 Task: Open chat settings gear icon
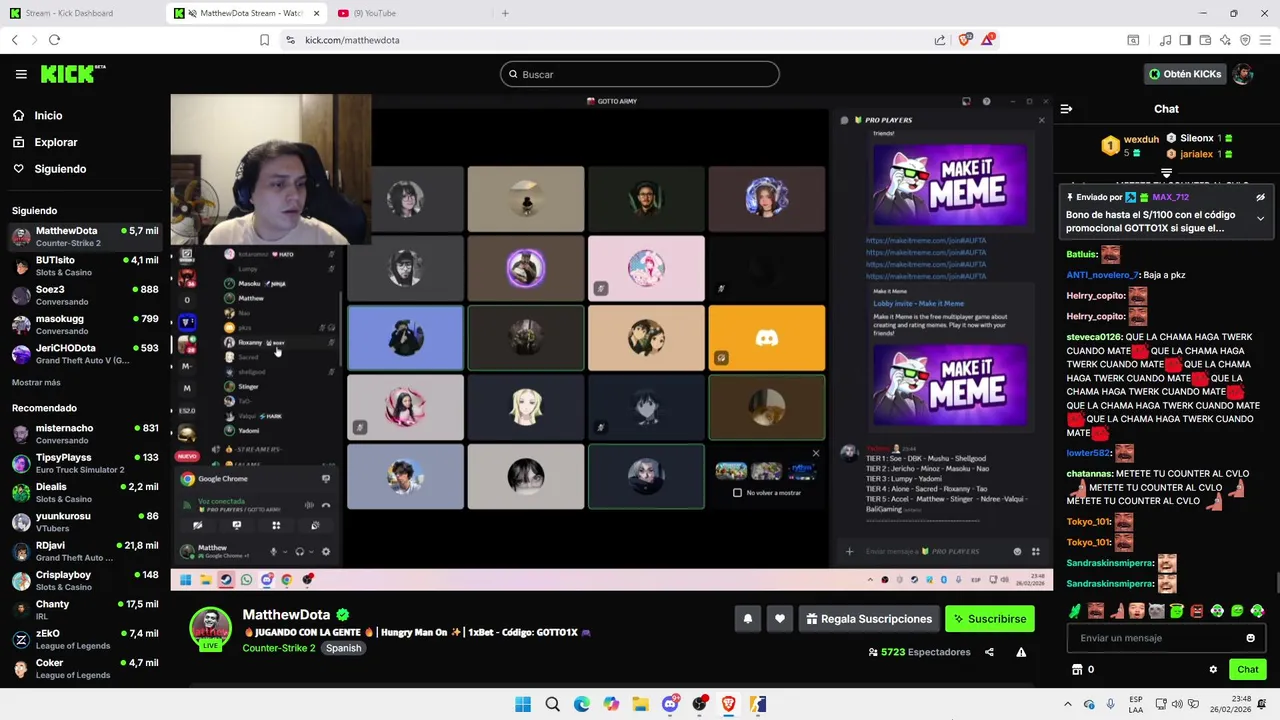1213,670
